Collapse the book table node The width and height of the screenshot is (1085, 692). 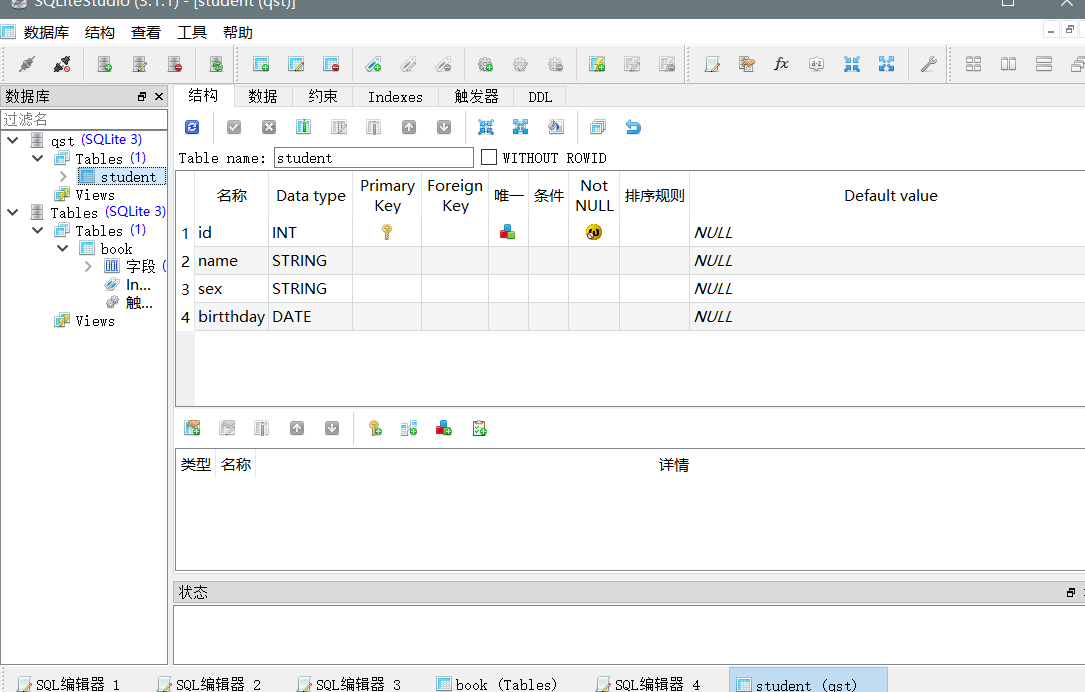tap(63, 248)
